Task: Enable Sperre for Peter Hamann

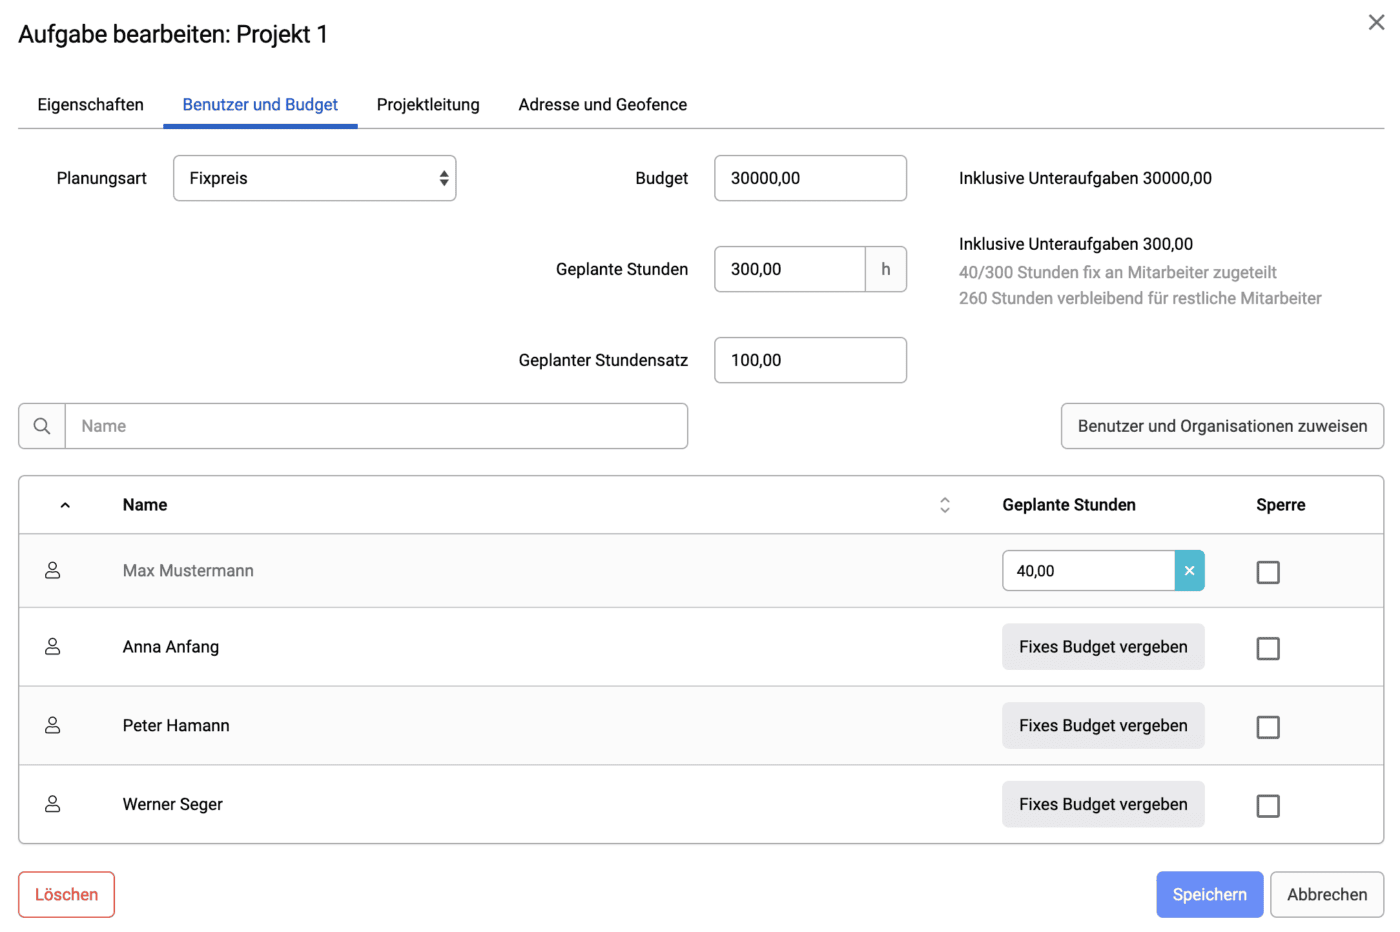Action: pyautogui.click(x=1268, y=727)
